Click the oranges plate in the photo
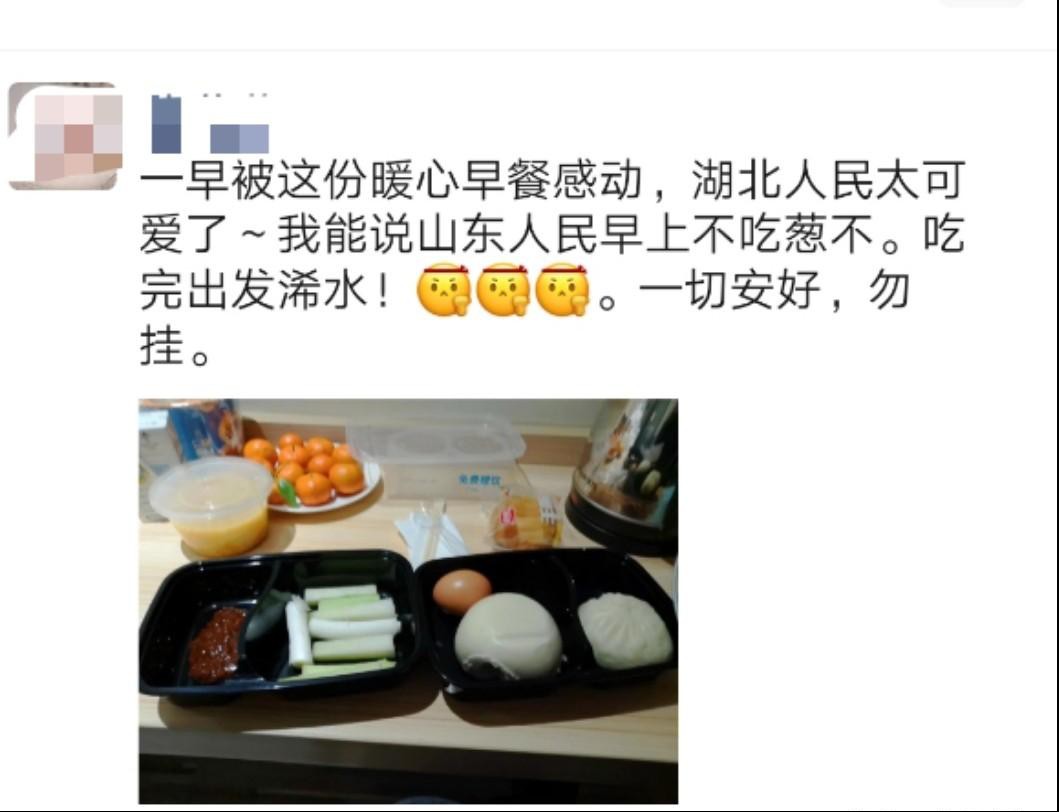The height and width of the screenshot is (812, 1059). coord(315,472)
